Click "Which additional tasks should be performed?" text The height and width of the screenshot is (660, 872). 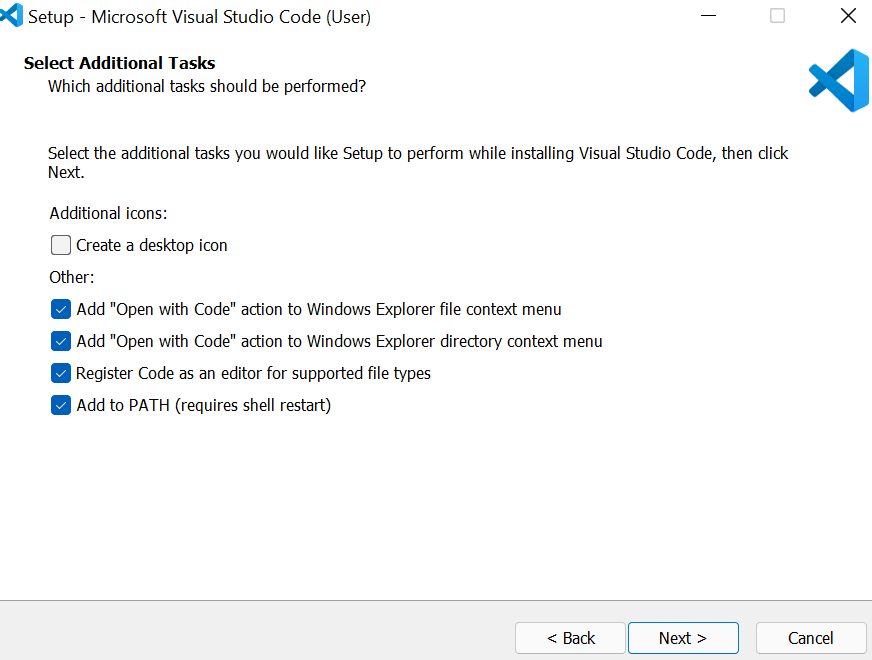click(x=207, y=87)
